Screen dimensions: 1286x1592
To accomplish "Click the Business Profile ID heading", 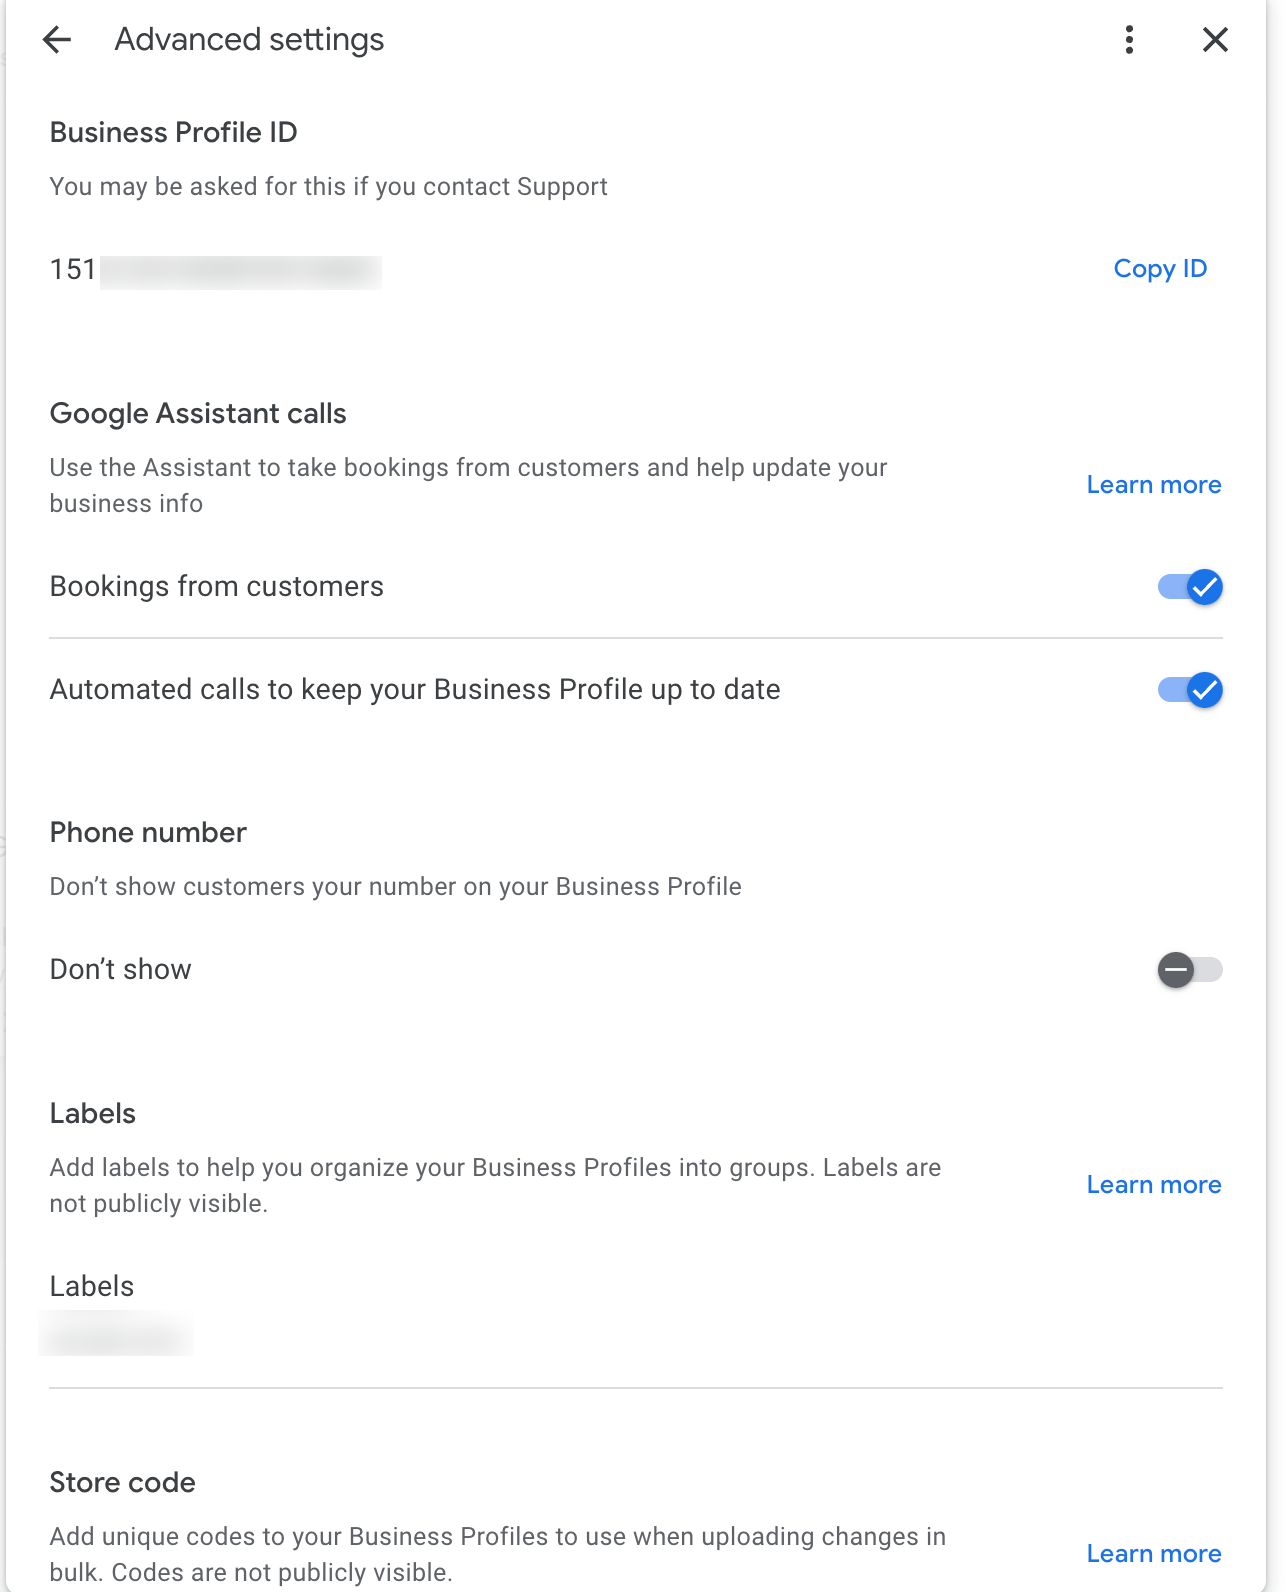I will point(174,133).
